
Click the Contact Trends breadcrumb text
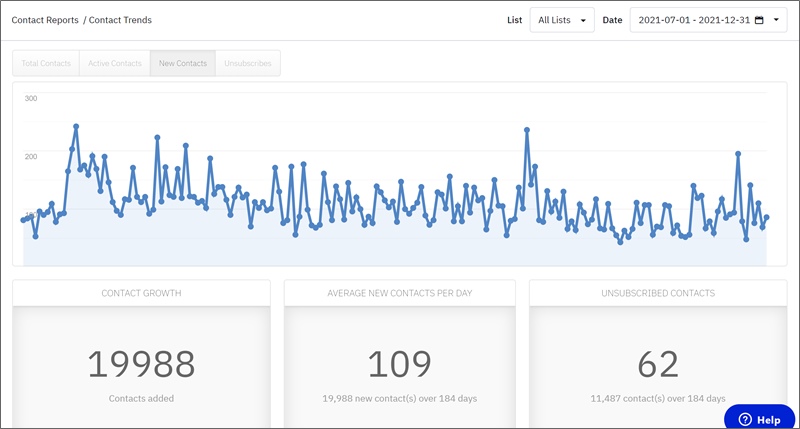click(120, 20)
